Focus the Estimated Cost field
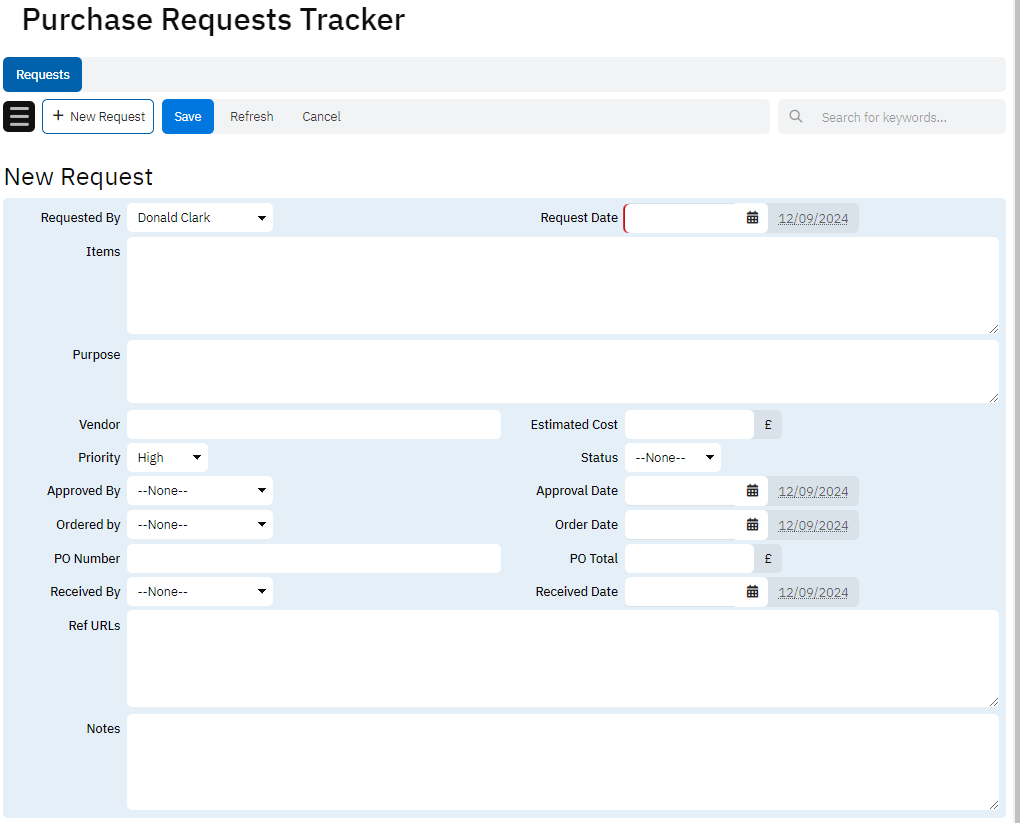The width and height of the screenshot is (1020, 823). click(x=688, y=425)
